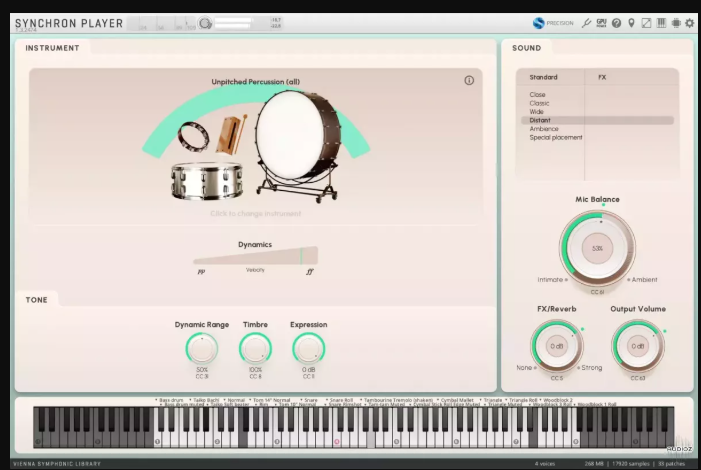Viewport: 701px width, 470px height.
Task: Click the woodblock image
Action: coord(231,134)
